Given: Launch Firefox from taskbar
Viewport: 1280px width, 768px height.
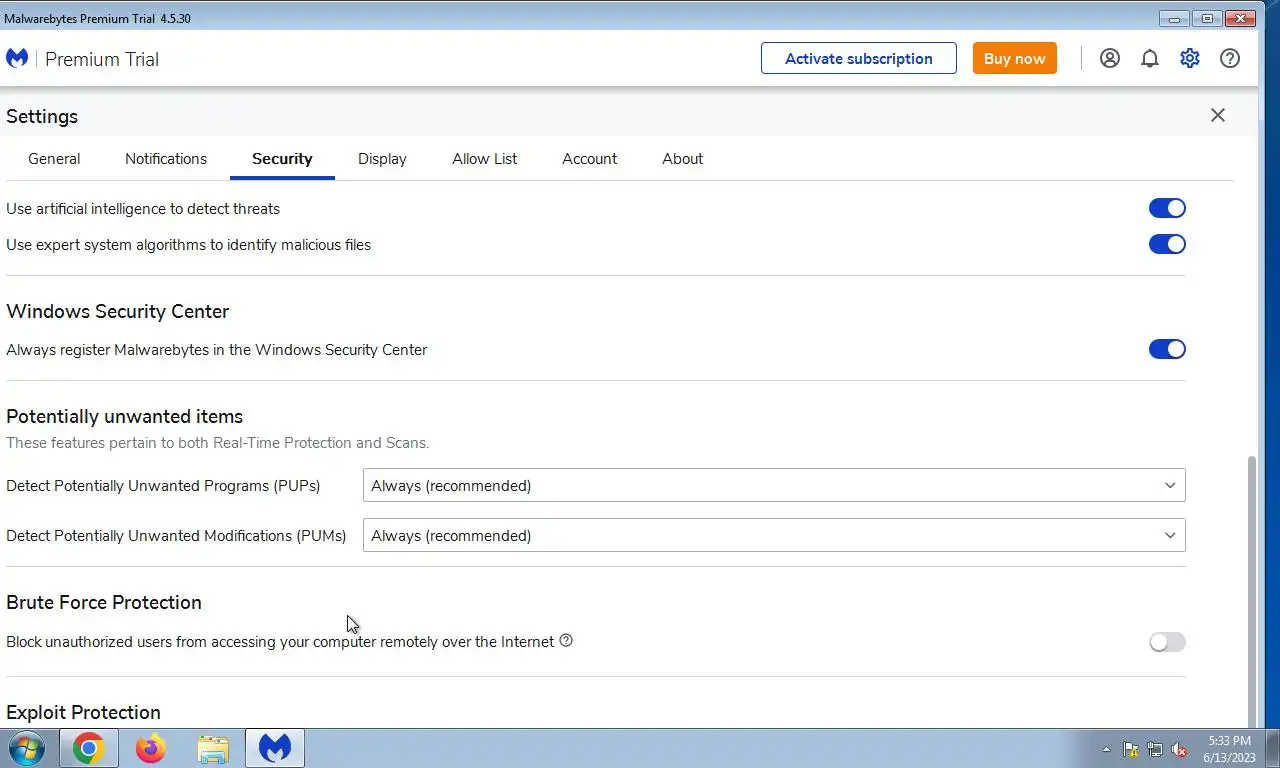Looking at the screenshot, I should (x=151, y=748).
